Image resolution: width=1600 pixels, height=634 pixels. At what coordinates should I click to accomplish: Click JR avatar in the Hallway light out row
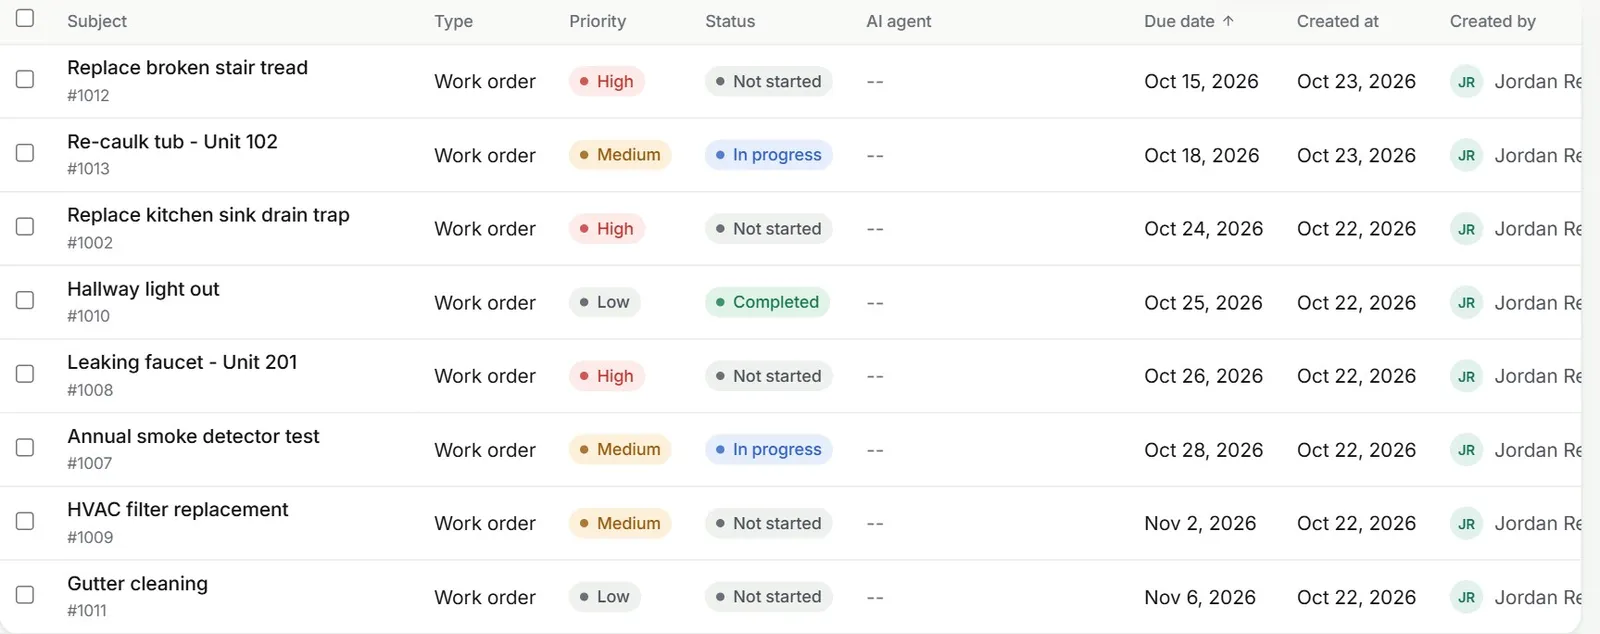1466,303
